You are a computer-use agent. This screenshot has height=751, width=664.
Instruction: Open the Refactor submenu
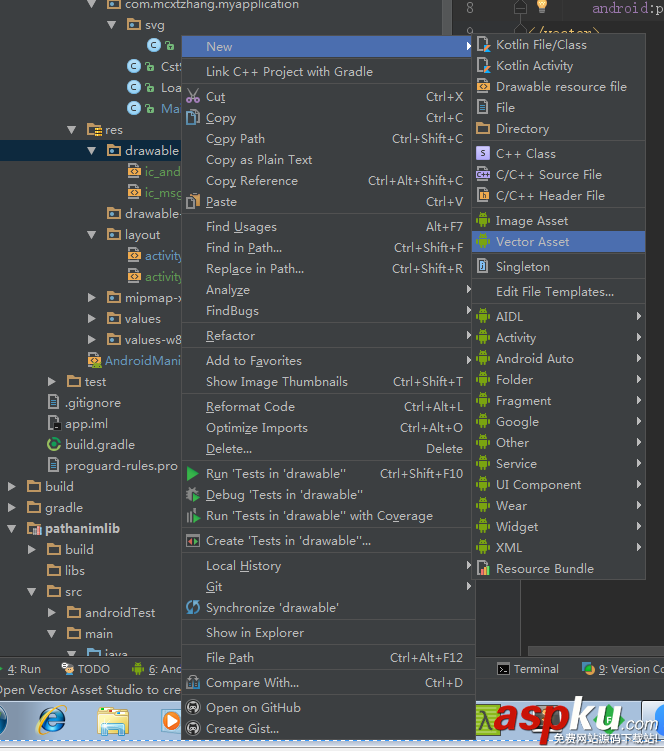click(230, 336)
